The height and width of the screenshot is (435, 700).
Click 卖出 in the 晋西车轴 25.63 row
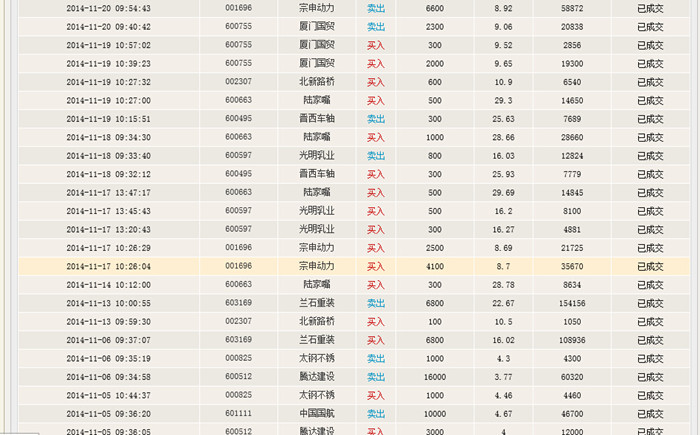tap(375, 119)
